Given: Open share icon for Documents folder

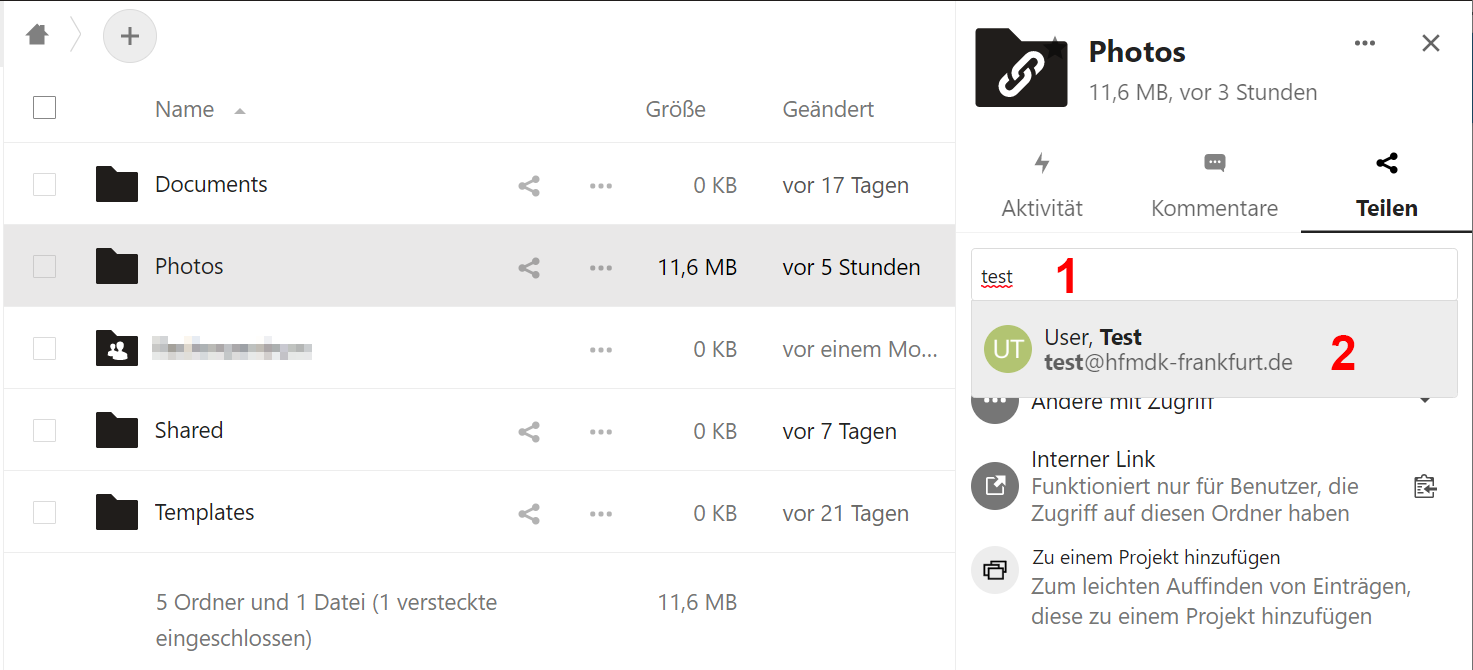Looking at the screenshot, I should (529, 185).
